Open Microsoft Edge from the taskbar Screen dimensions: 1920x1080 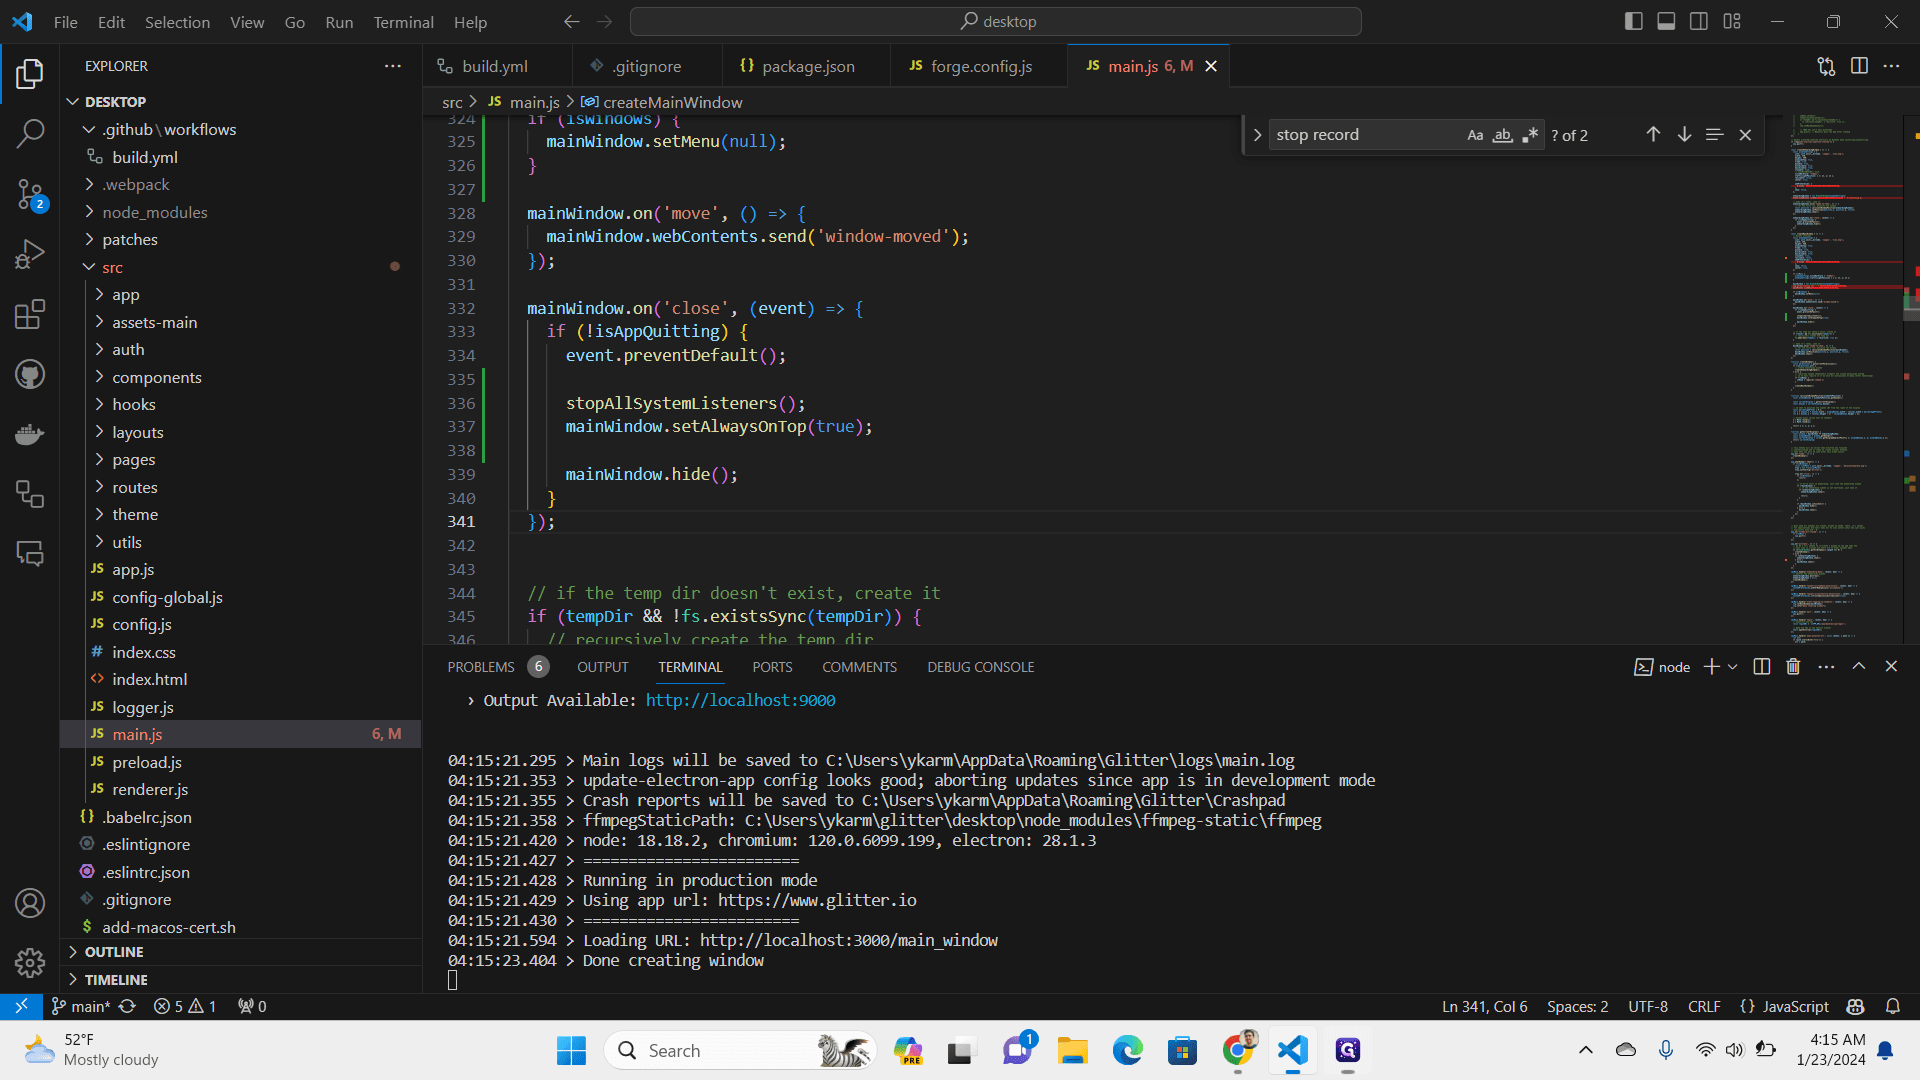pyautogui.click(x=1127, y=1050)
